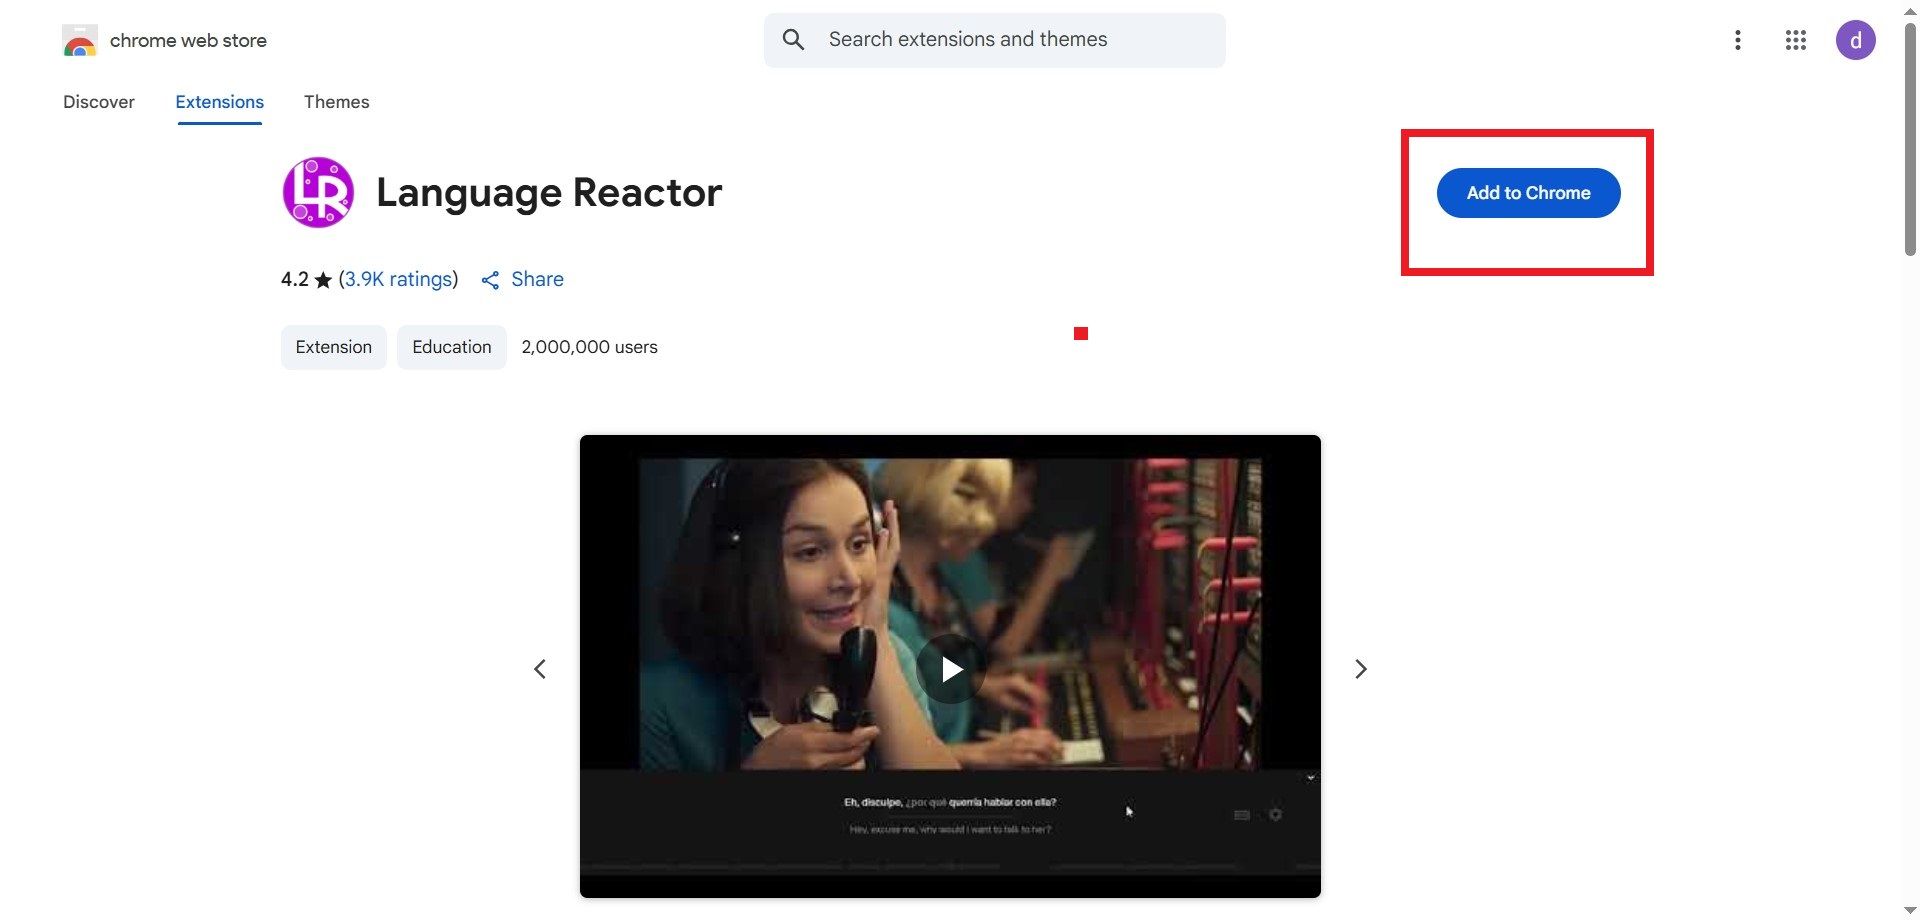Play the Language Reactor preview video
The image size is (1920, 920).
coord(950,668)
